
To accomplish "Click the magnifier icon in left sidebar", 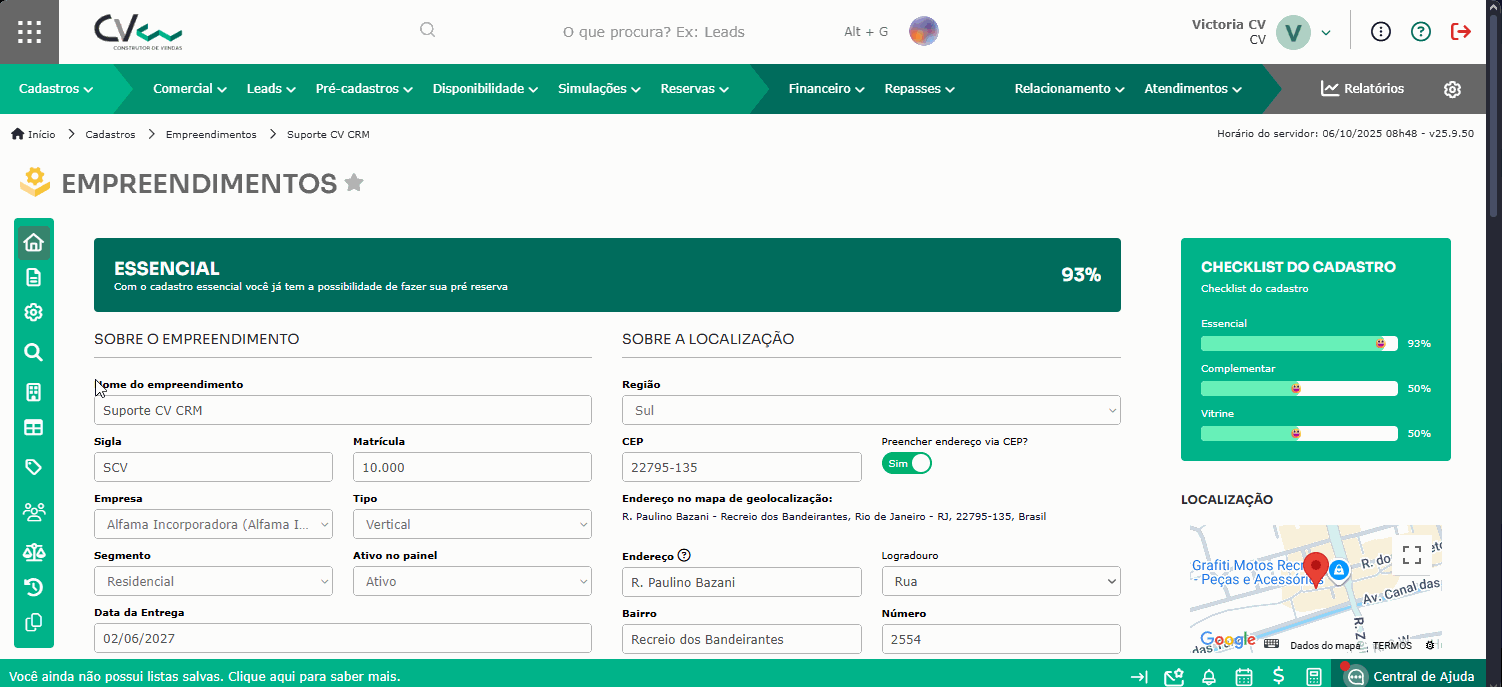I will click(x=33, y=352).
